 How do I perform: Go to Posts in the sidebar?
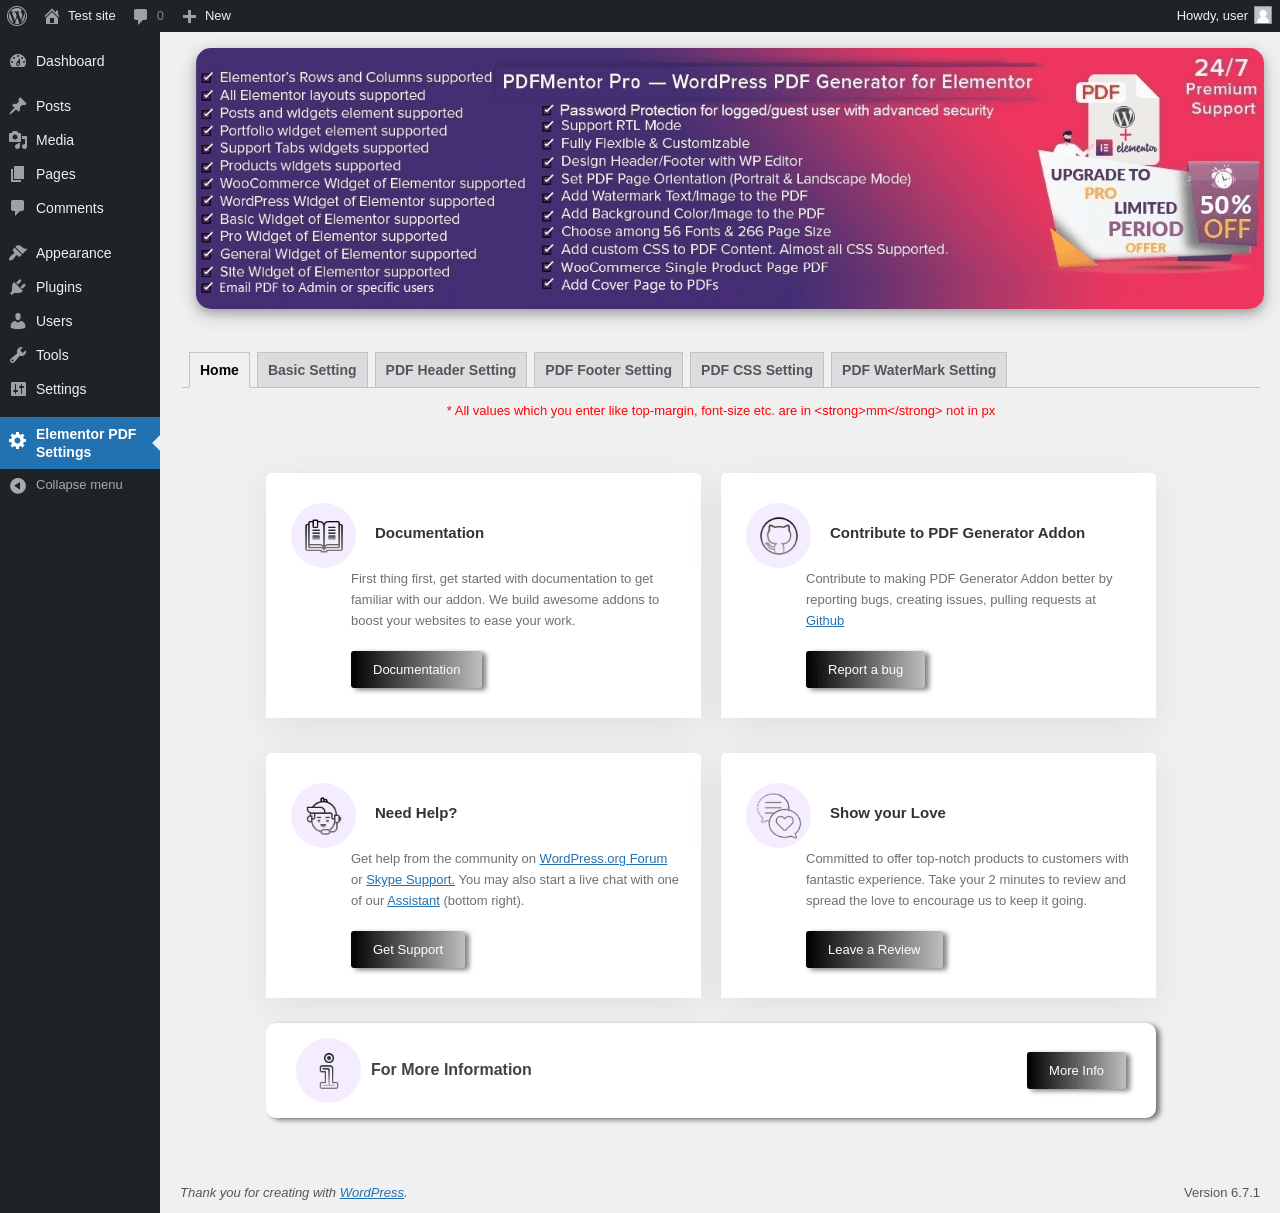point(80,106)
